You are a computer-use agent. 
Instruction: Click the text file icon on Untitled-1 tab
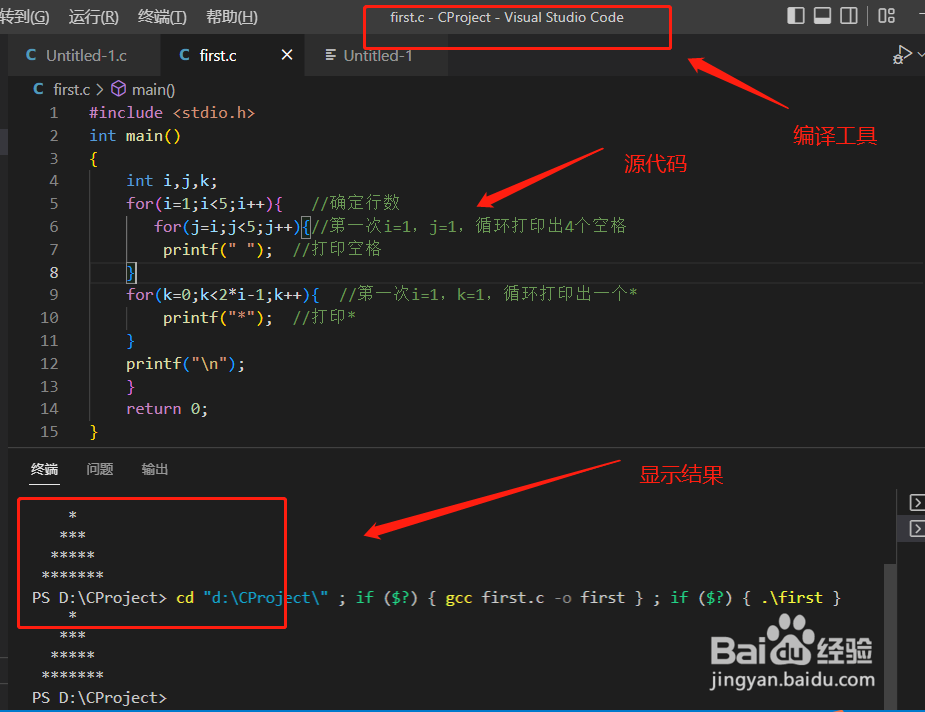330,55
